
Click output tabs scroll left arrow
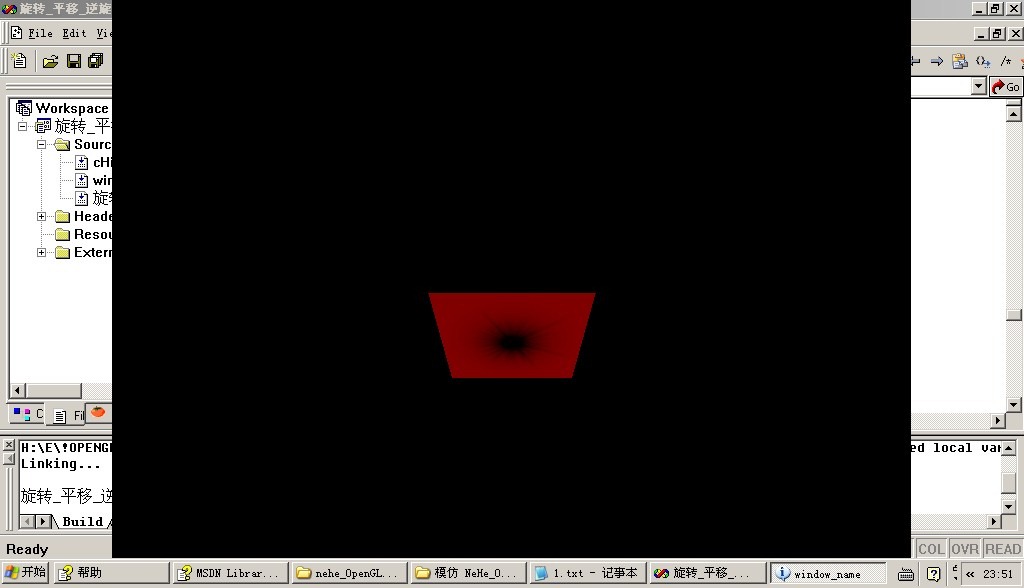(x=27, y=521)
